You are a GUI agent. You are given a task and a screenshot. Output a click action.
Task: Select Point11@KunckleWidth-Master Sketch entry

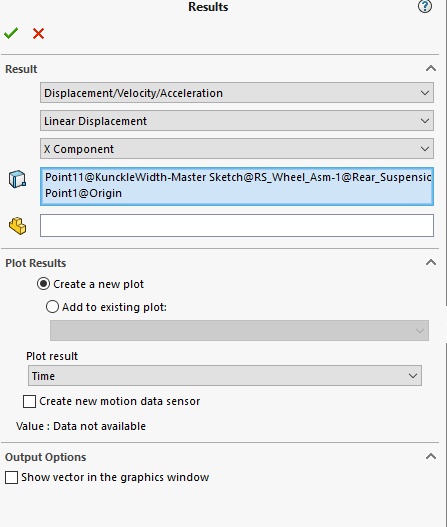point(238,177)
